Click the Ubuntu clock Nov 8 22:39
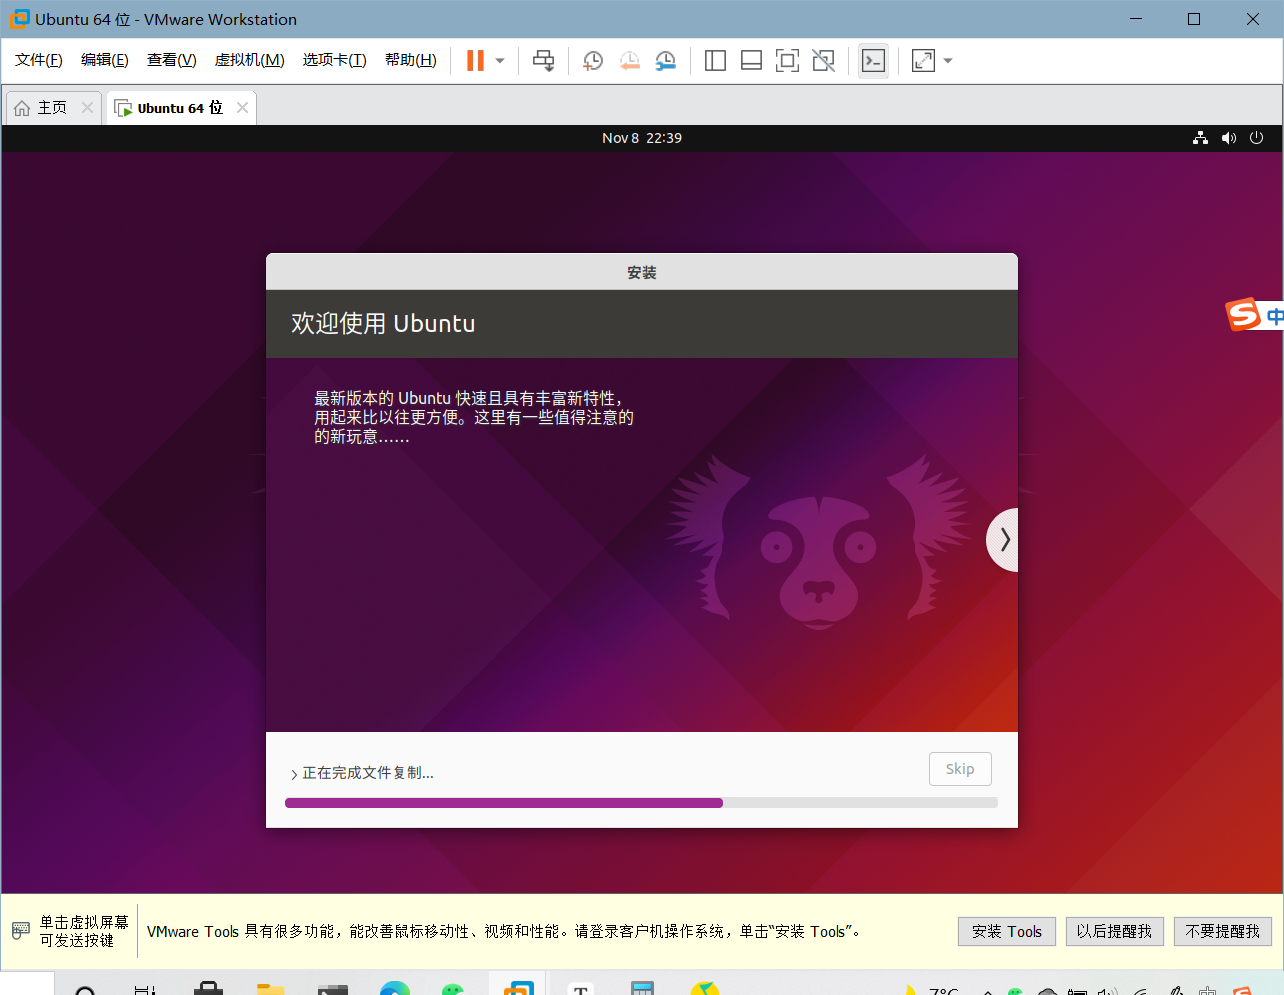This screenshot has width=1284, height=995. [642, 138]
